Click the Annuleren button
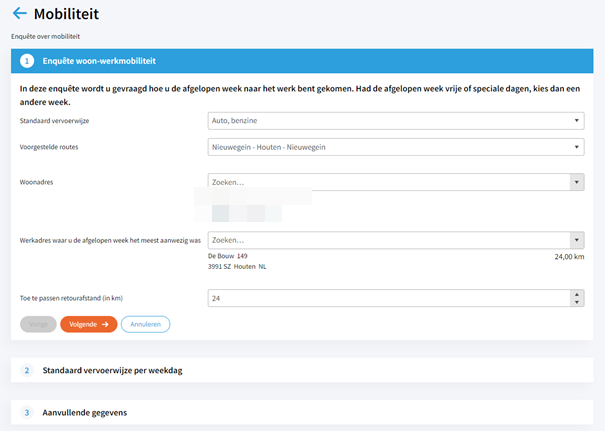This screenshot has width=605, height=431. tap(146, 324)
